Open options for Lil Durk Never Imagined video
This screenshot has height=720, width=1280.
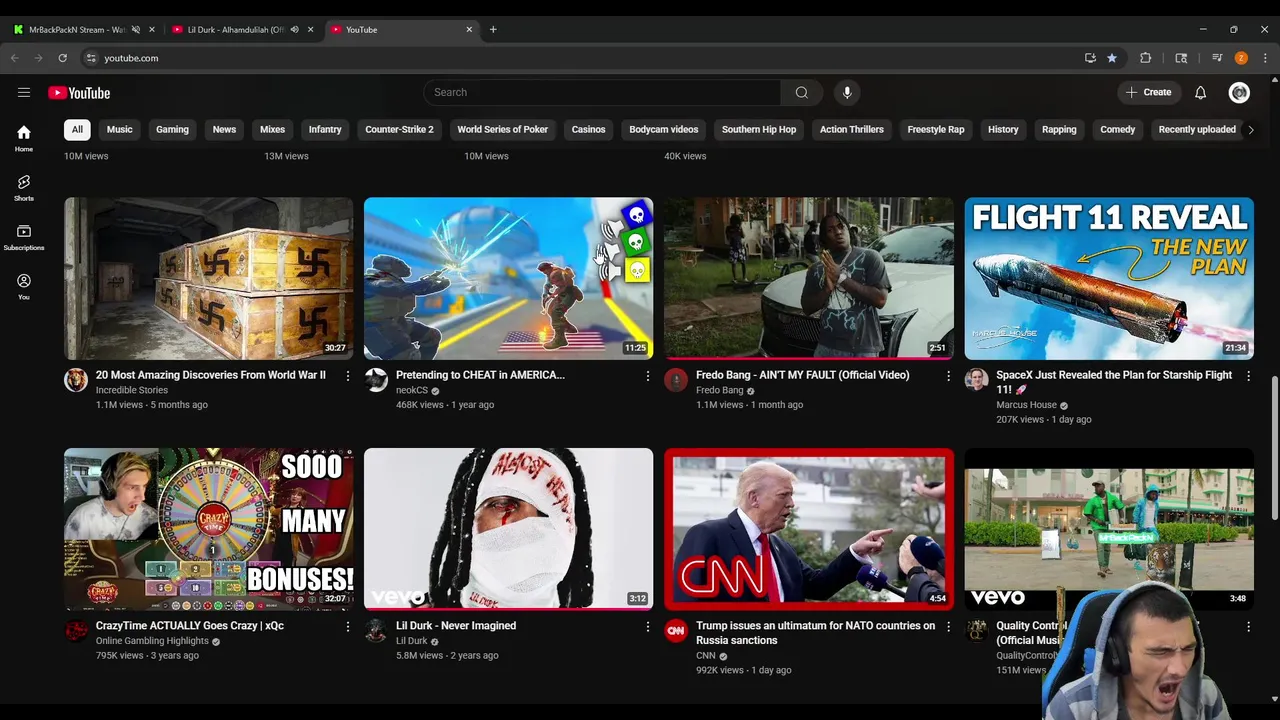coord(648,627)
